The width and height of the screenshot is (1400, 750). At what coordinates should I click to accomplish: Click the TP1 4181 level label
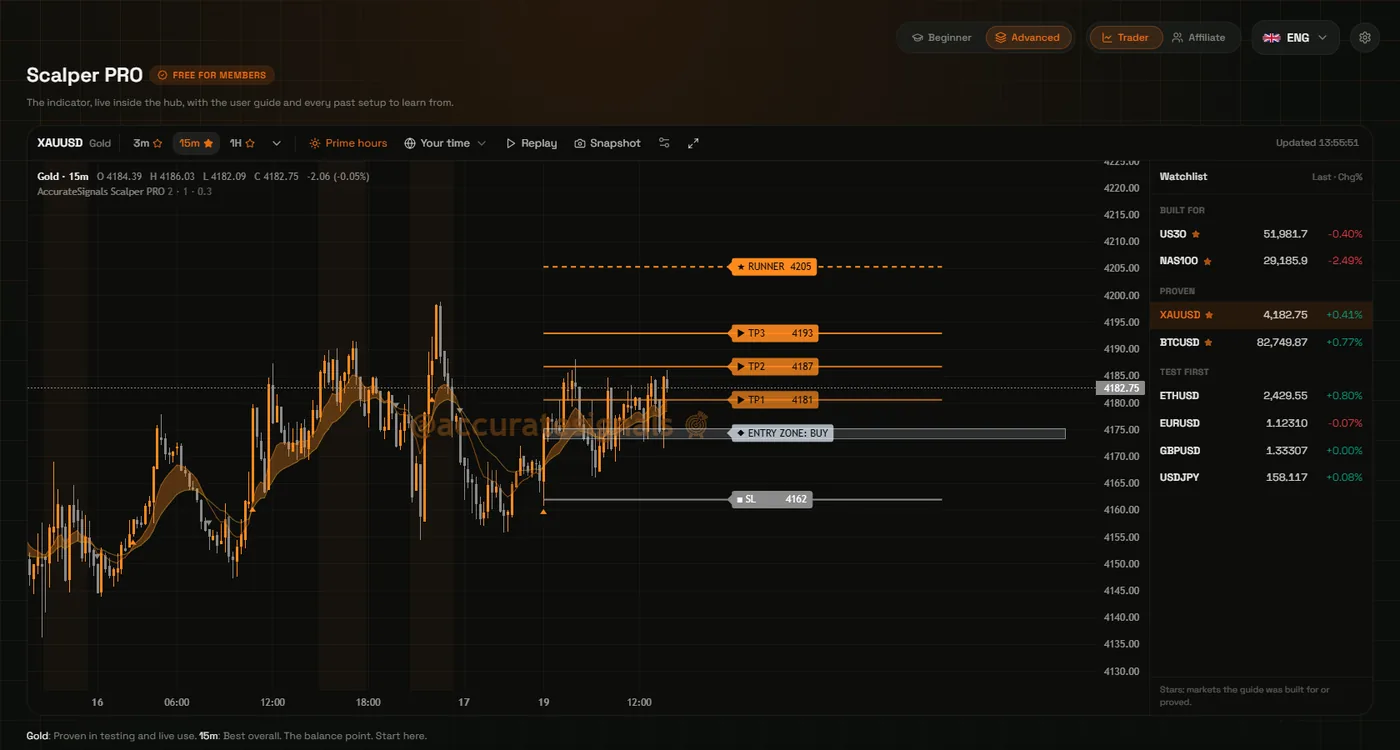click(x=774, y=400)
